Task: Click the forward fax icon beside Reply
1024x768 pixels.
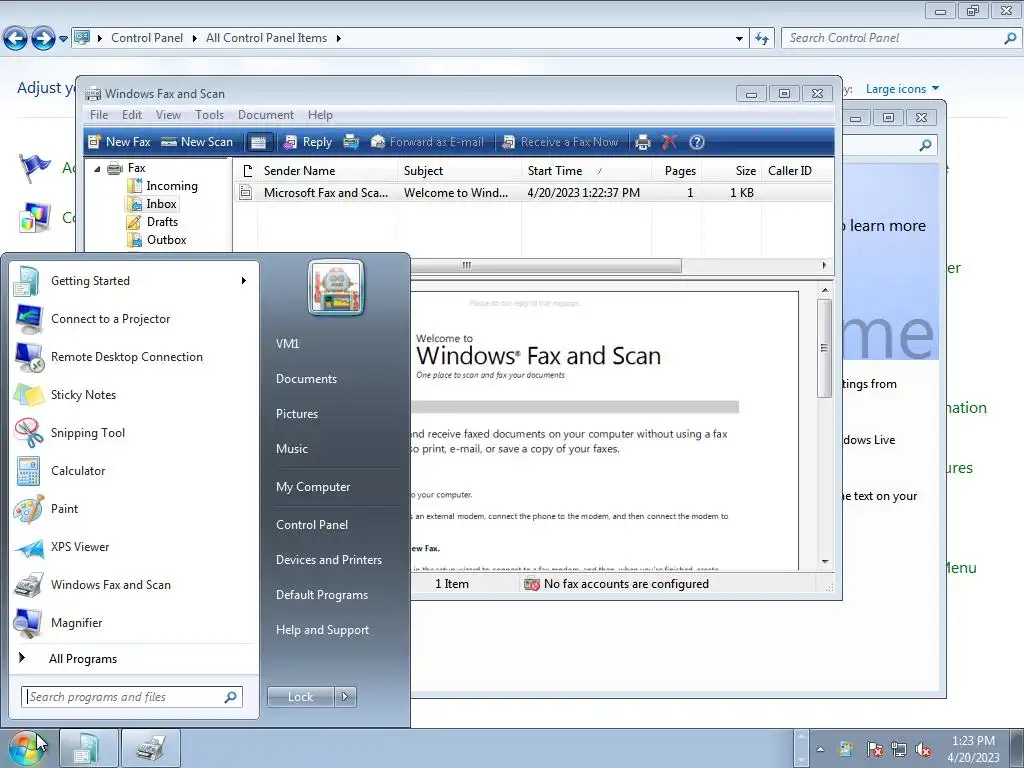Action: coord(351,142)
